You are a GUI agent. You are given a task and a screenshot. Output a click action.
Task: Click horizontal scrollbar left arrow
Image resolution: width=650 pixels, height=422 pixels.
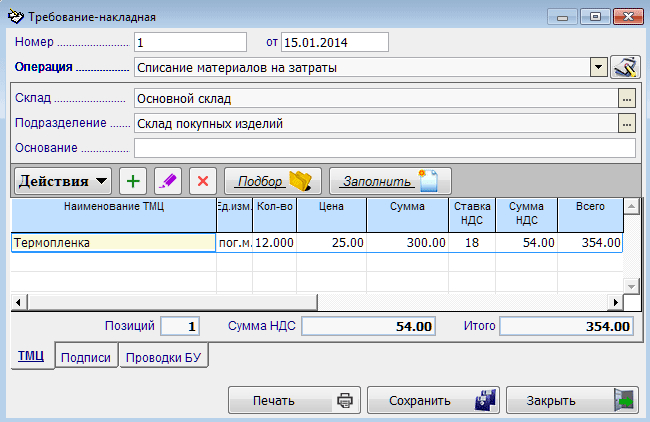click(x=18, y=303)
